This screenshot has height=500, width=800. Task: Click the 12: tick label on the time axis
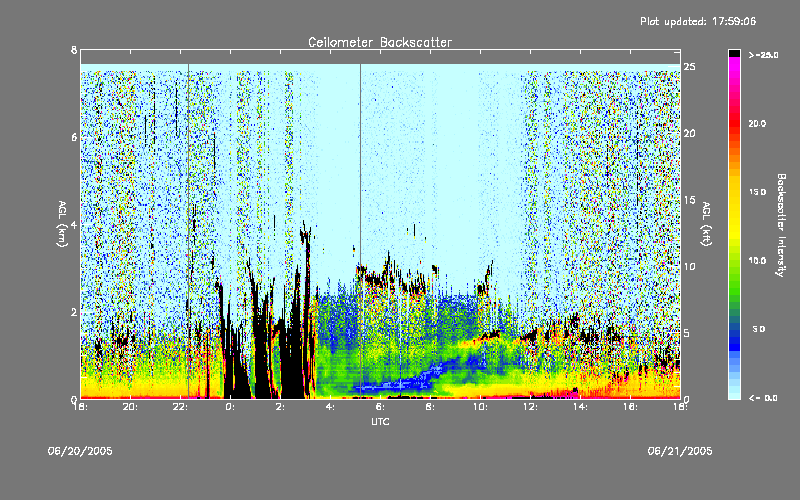(530, 407)
